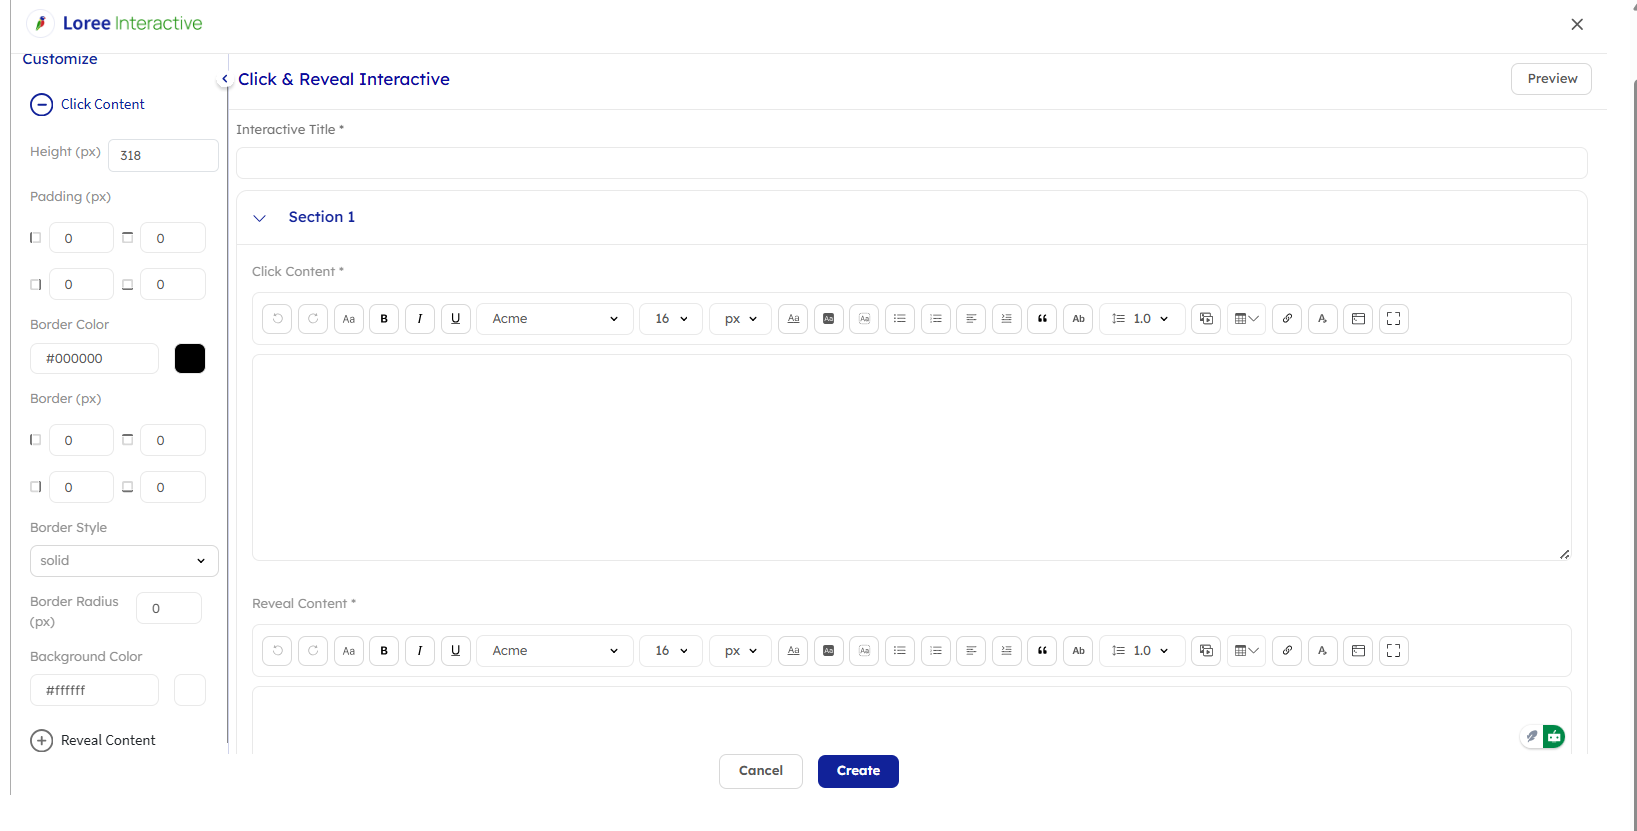Insert a link using Click Content toolbar
Screen dimensions: 1637x831
pos(1287,319)
